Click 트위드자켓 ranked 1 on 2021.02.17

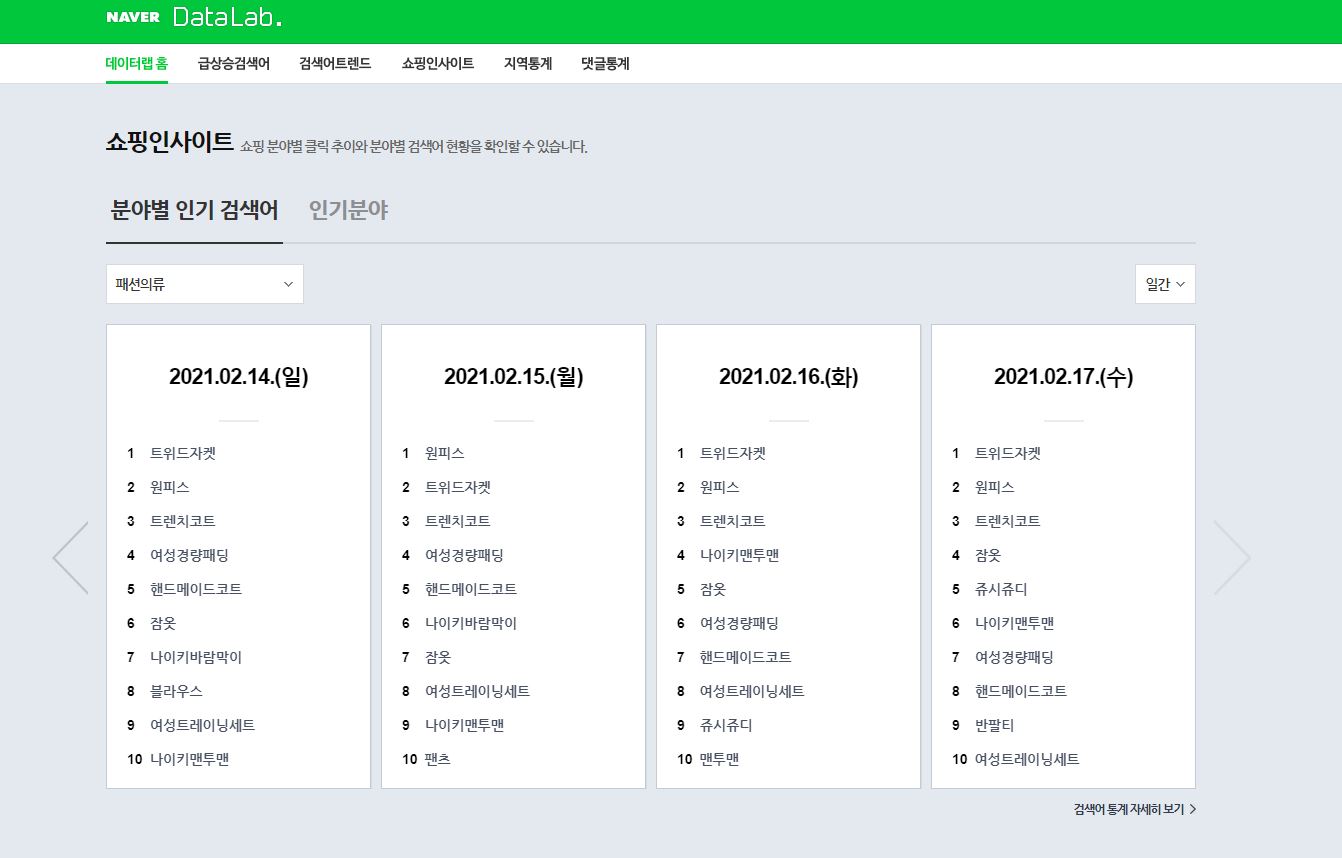(x=1008, y=453)
